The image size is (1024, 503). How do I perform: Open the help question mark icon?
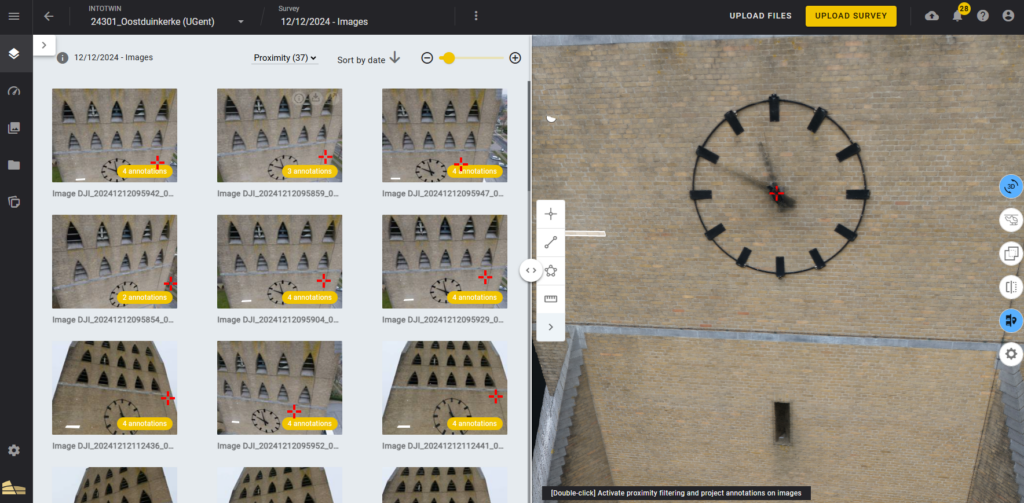[983, 16]
